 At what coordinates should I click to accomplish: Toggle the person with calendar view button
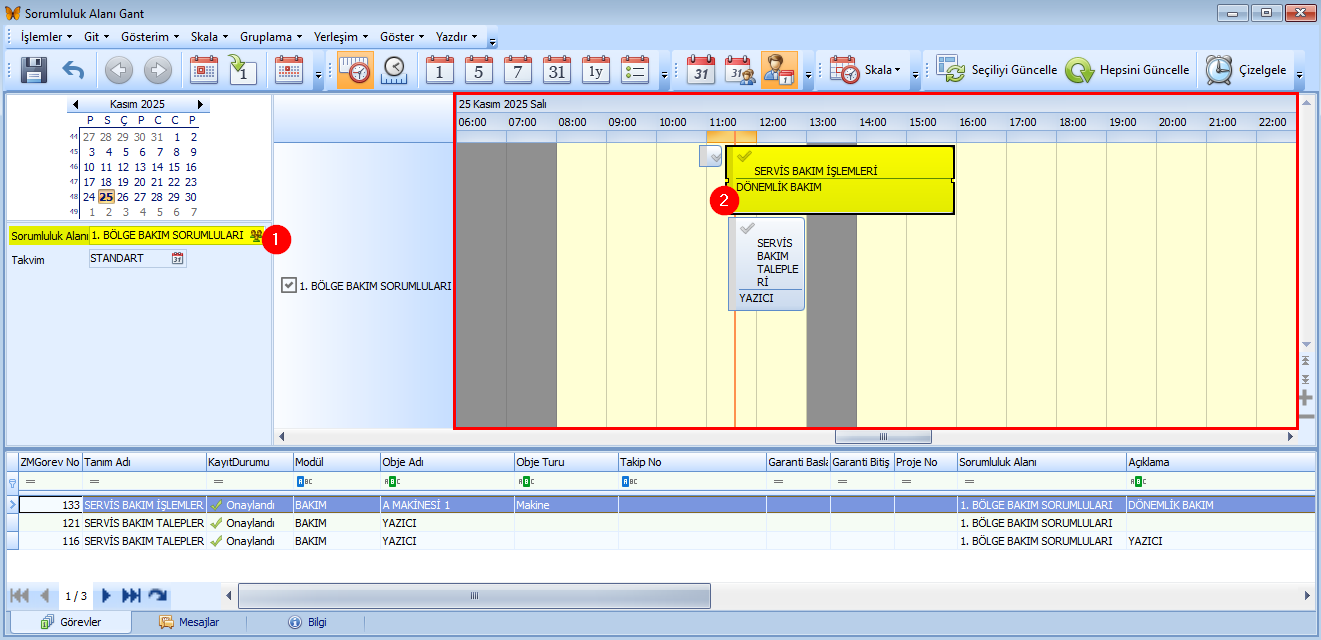pos(779,70)
